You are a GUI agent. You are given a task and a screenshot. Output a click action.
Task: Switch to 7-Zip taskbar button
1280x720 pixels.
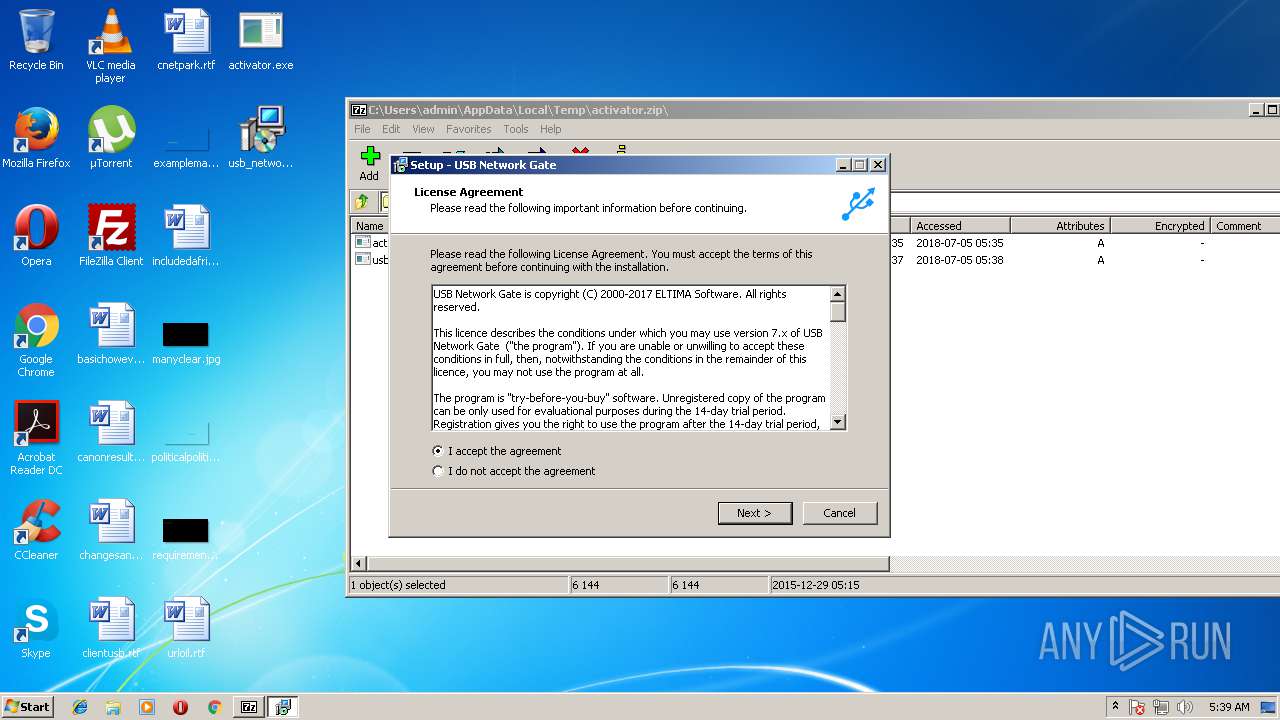pos(249,707)
